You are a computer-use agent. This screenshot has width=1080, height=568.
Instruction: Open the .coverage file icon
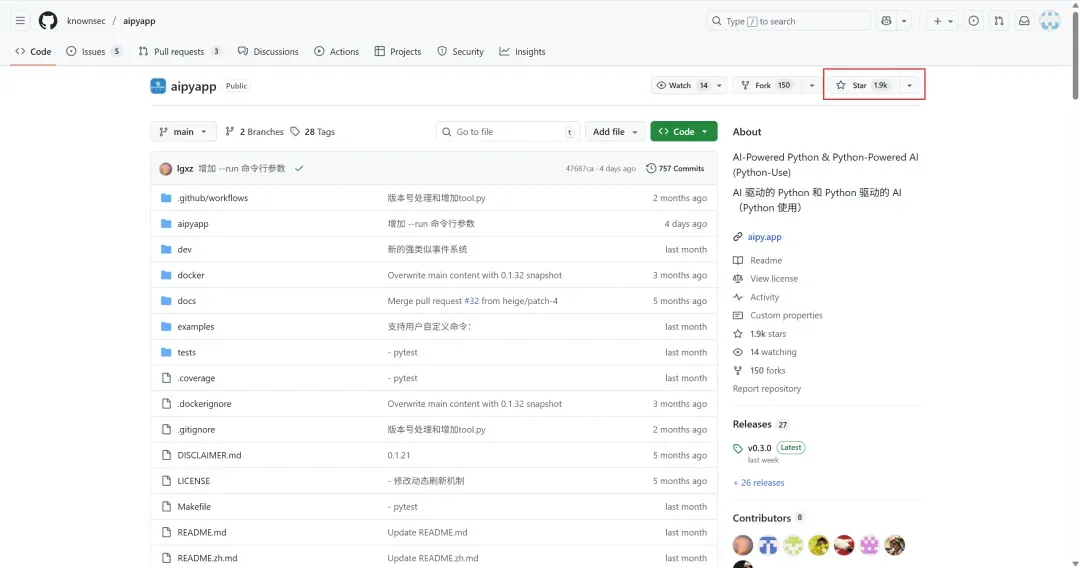(166, 378)
